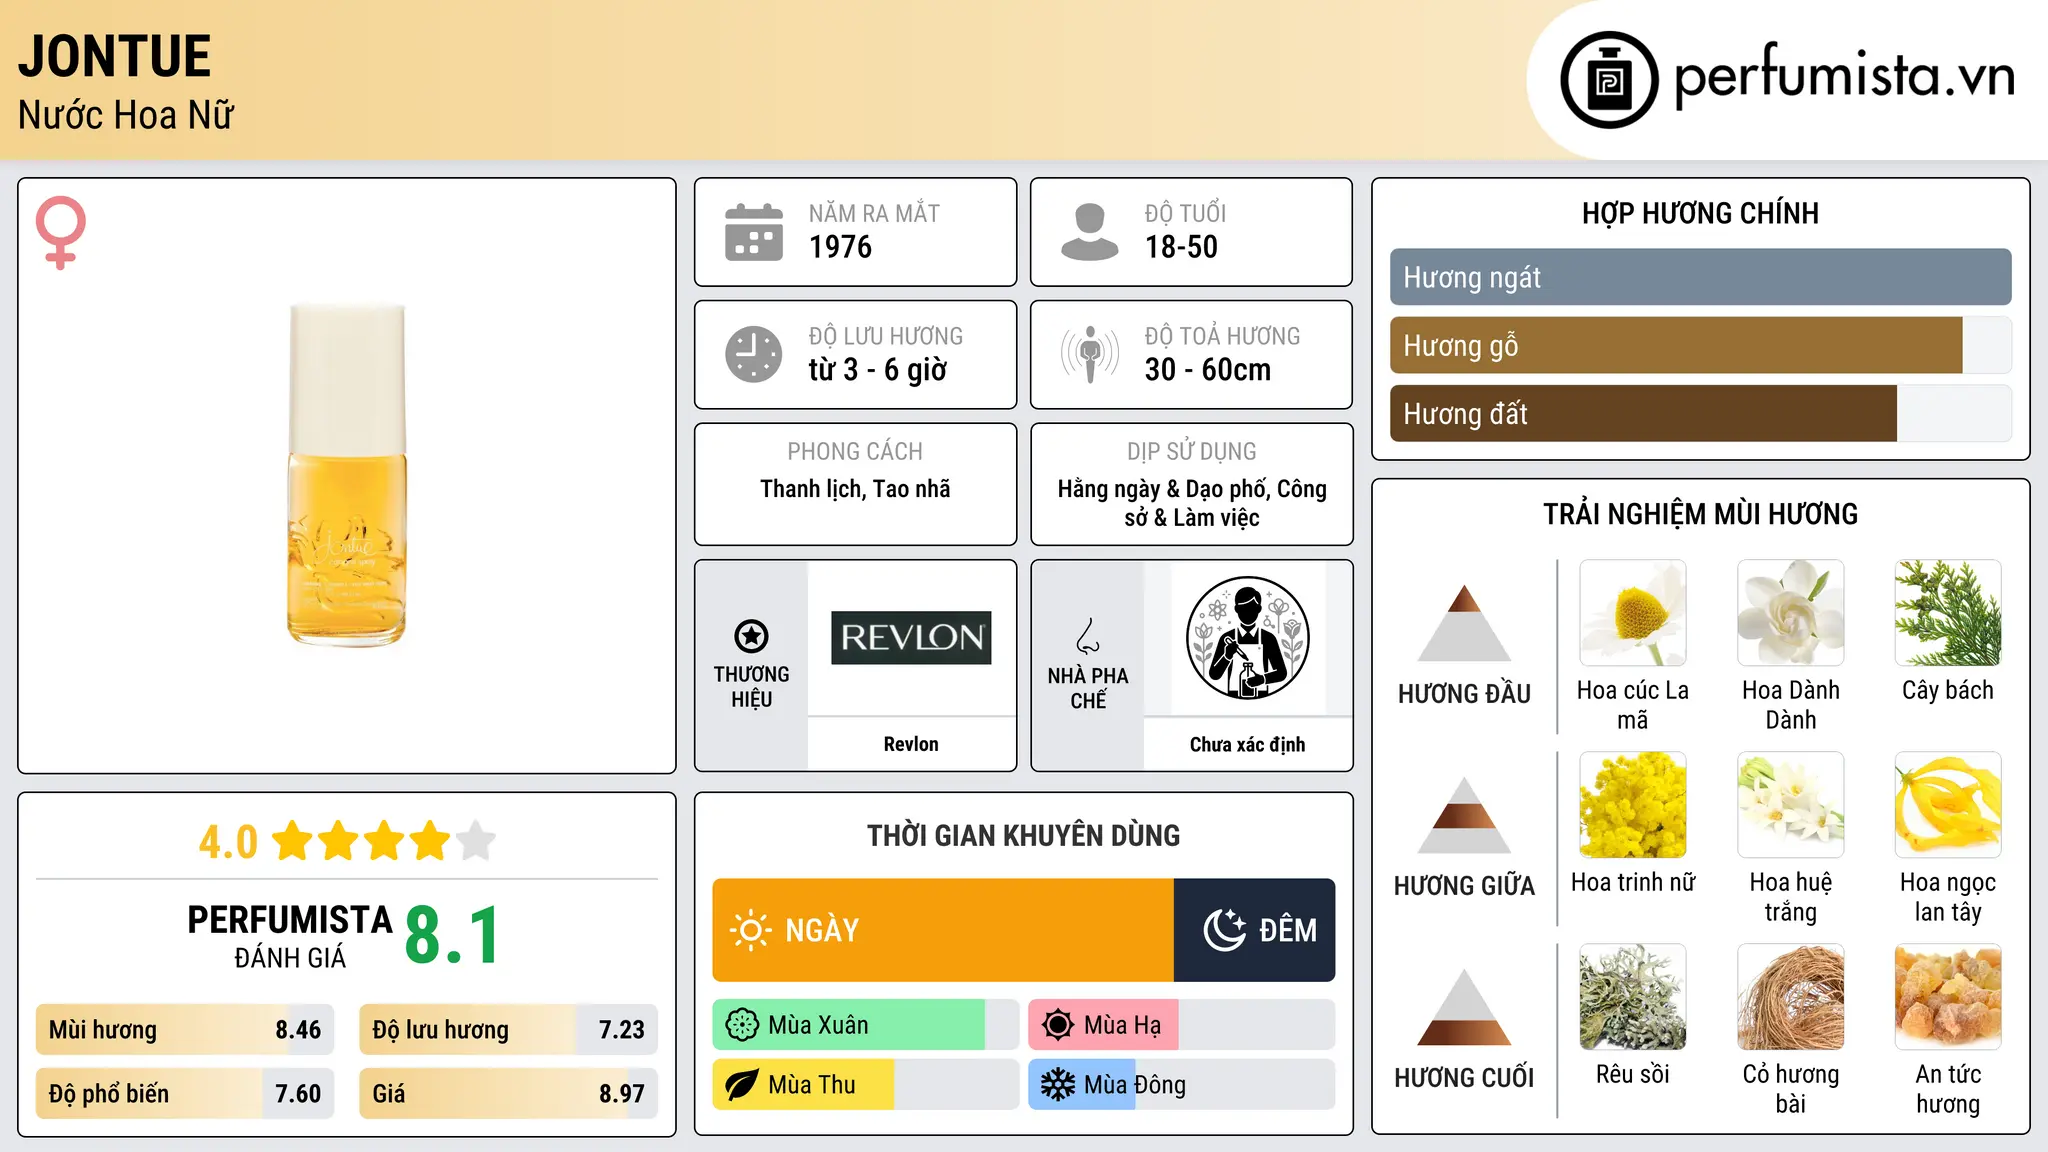Click the Giá score 8.97 bar
This screenshot has height=1152, width=2048.
[508, 1093]
